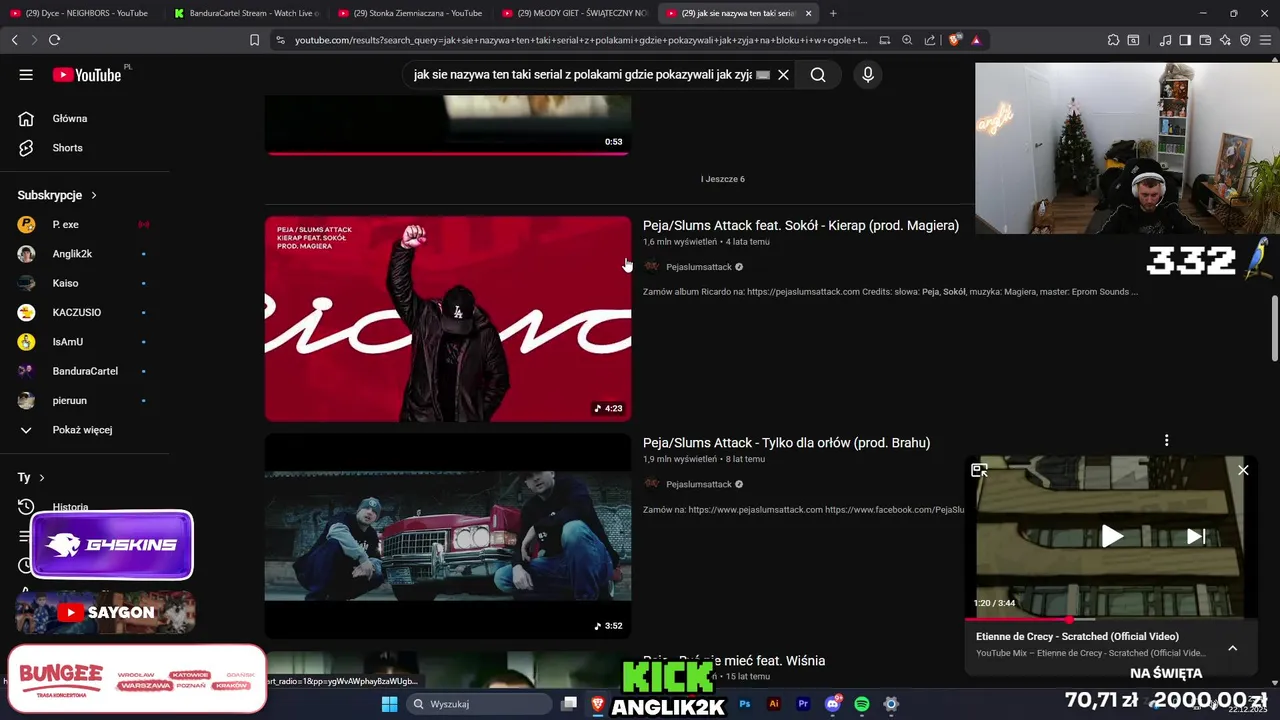
Task: Open Brave Wallet icon
Action: 1205,40
